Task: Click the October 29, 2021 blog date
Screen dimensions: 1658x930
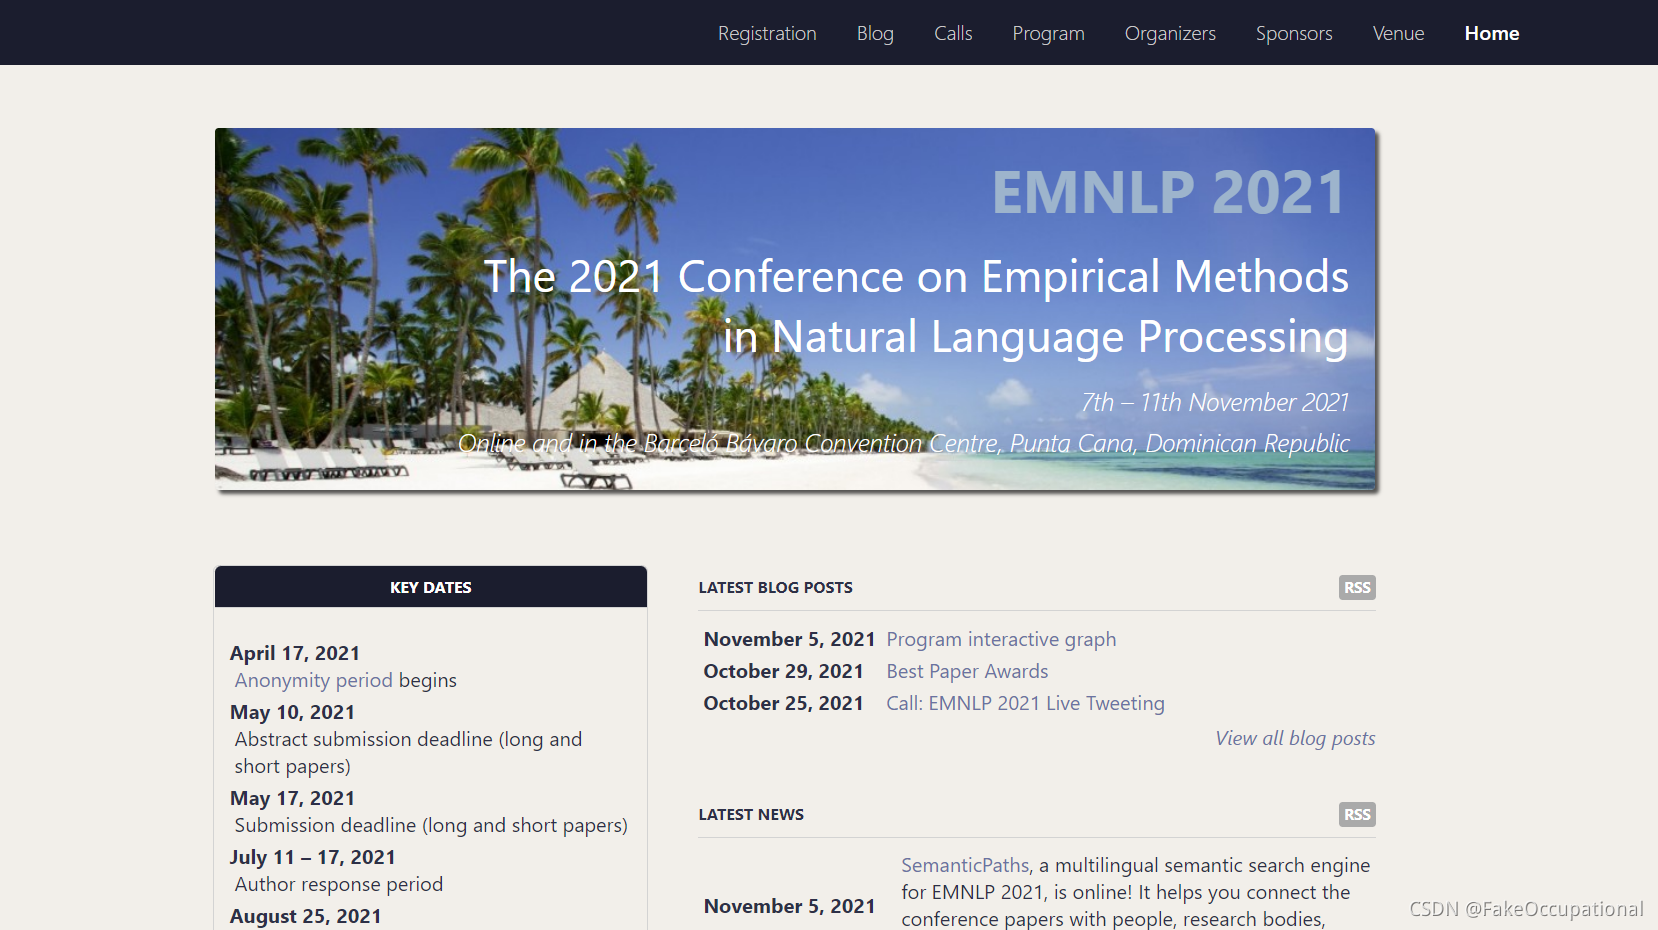Action: [783, 671]
